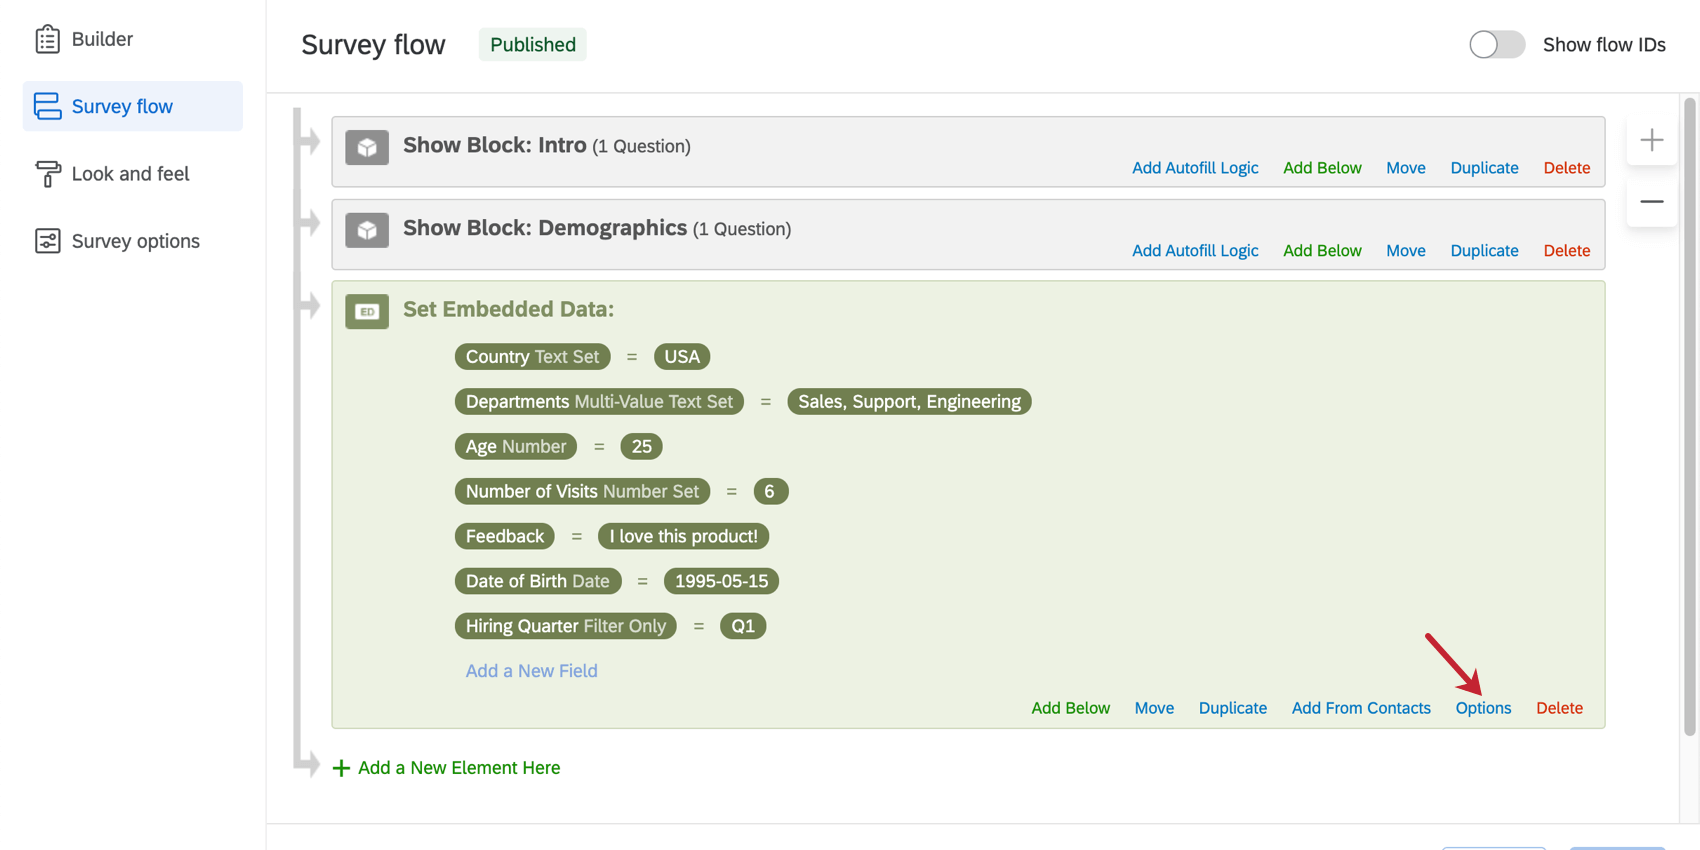The image size is (1700, 850).
Task: Click the Builder clipboard icon in sidebar
Action: 47,39
